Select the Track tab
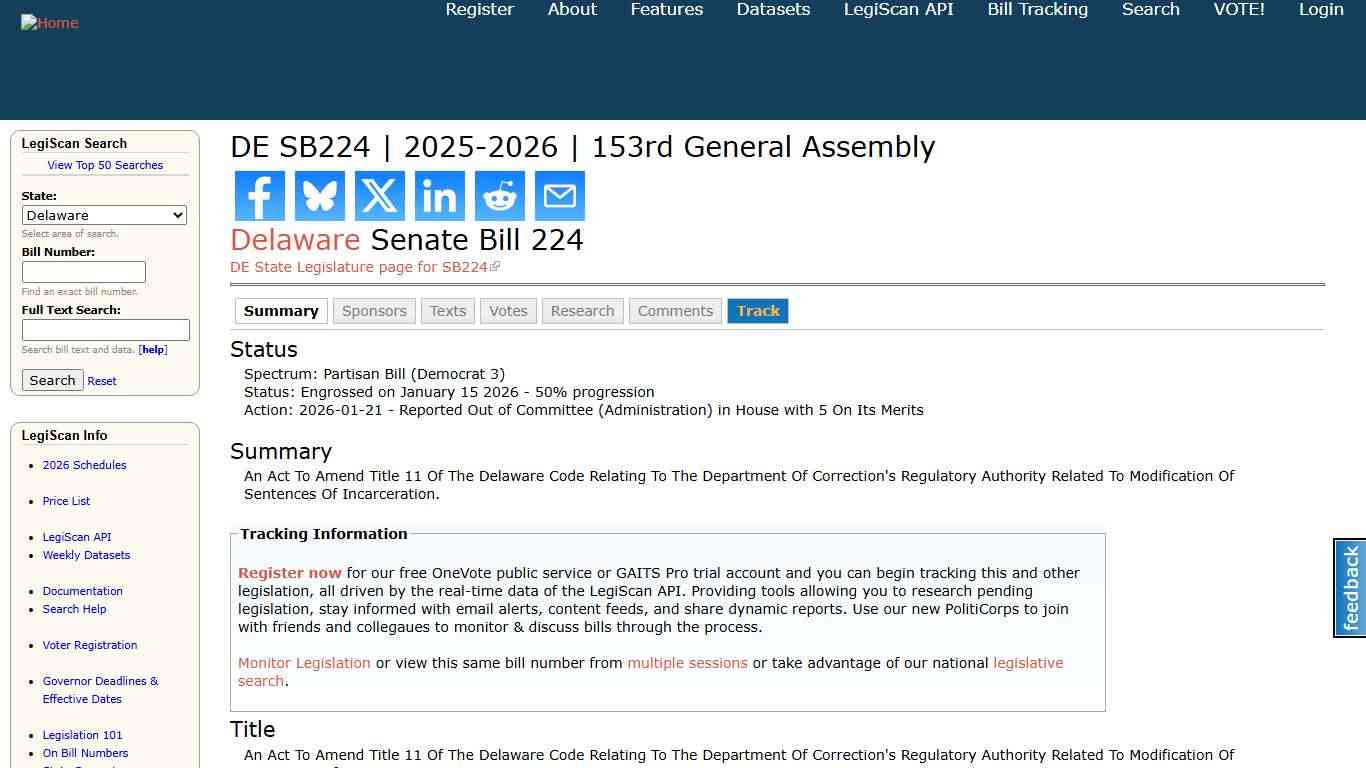 click(758, 311)
